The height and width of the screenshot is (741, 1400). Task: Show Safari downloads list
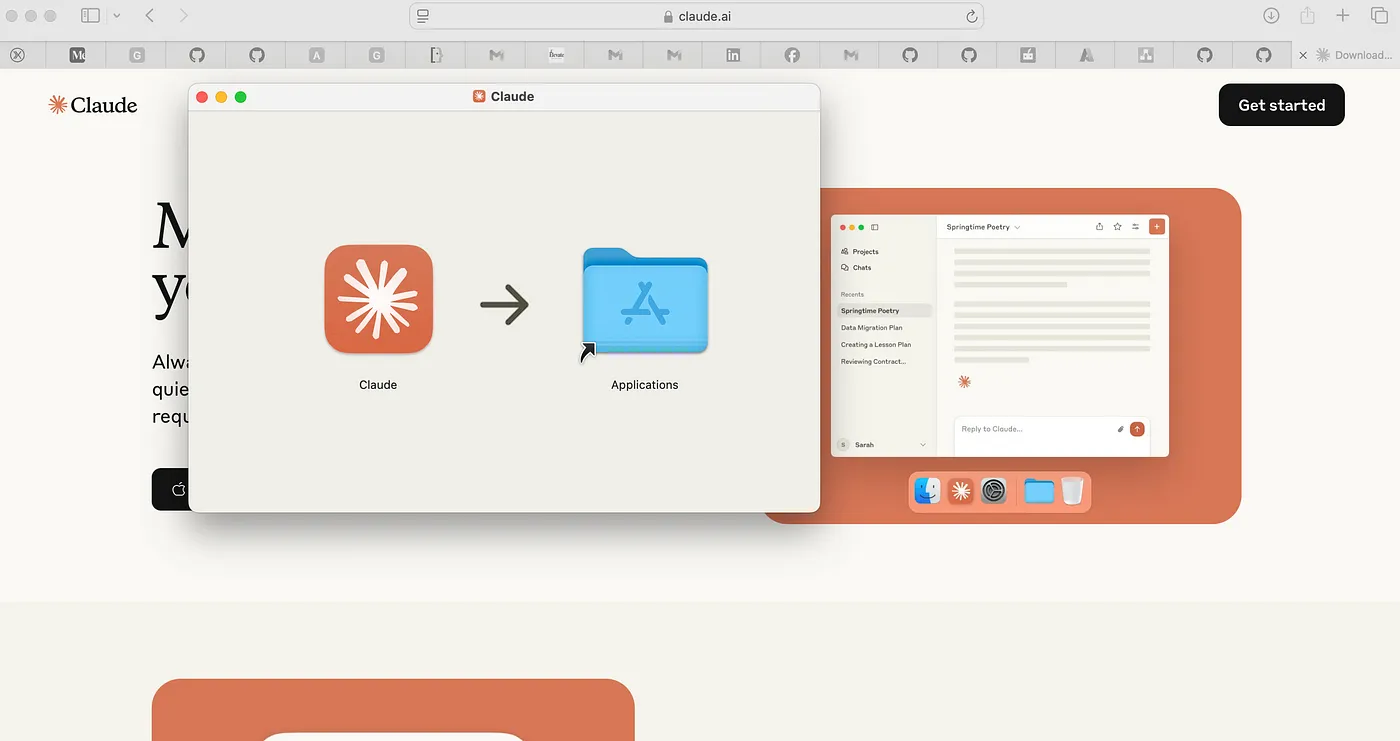tap(1271, 16)
